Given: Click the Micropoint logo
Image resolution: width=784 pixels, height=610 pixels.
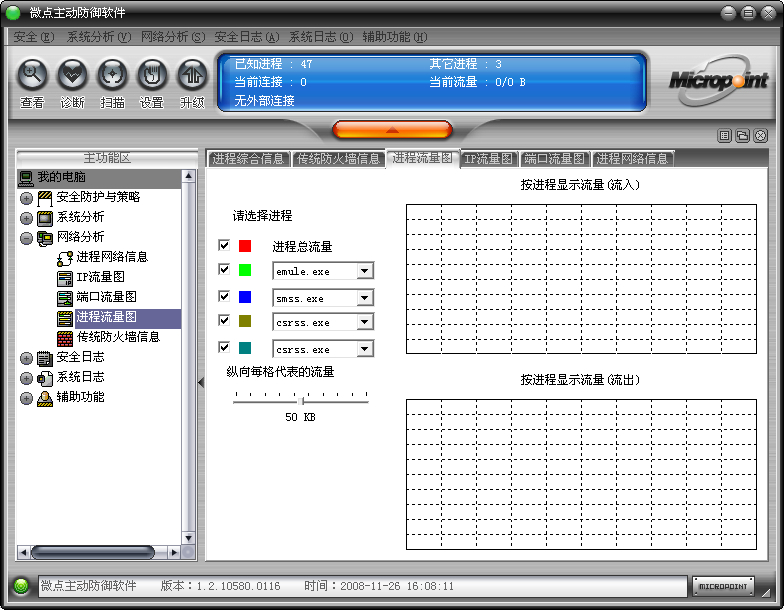Looking at the screenshot, I should point(718,80).
